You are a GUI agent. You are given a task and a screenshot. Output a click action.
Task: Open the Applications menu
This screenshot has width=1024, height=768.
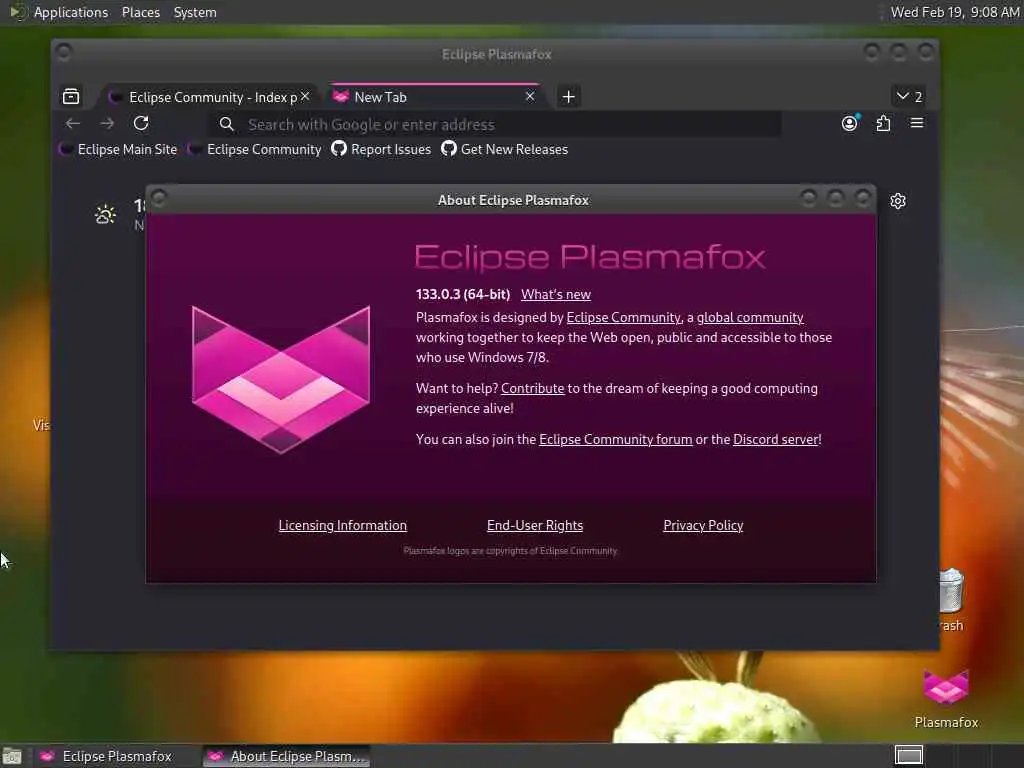pyautogui.click(x=71, y=12)
